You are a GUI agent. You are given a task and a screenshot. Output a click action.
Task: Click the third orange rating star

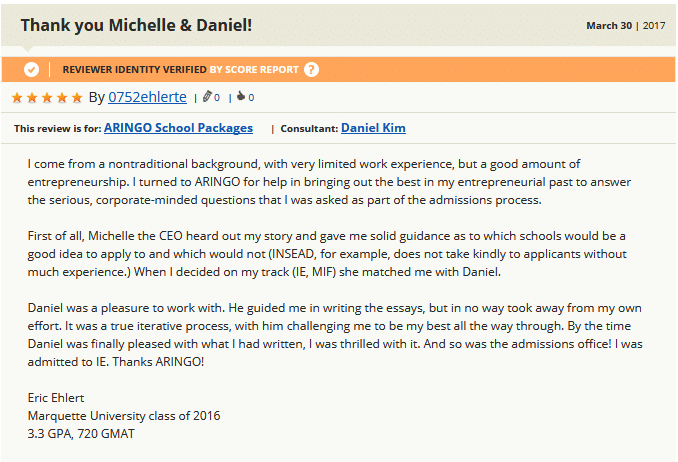tap(47, 97)
